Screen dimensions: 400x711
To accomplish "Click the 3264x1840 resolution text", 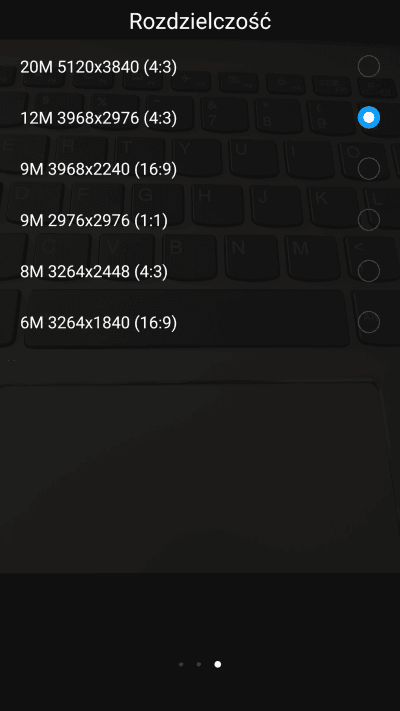I will coord(89,323).
